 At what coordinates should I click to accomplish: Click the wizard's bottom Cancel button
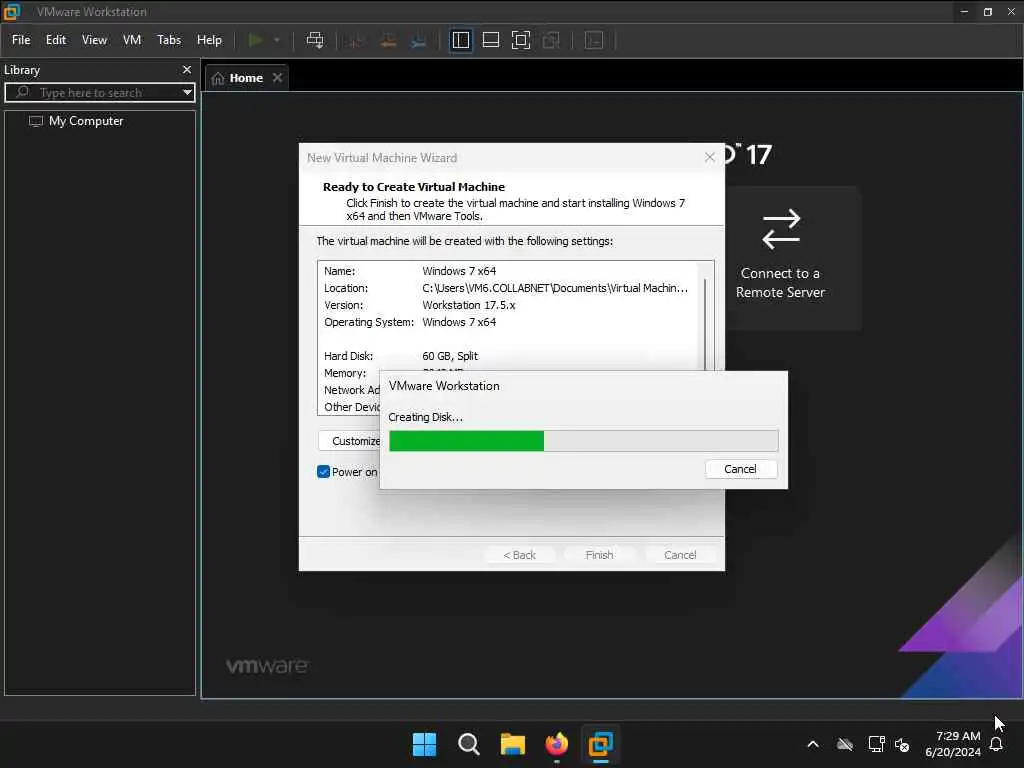[x=680, y=554]
